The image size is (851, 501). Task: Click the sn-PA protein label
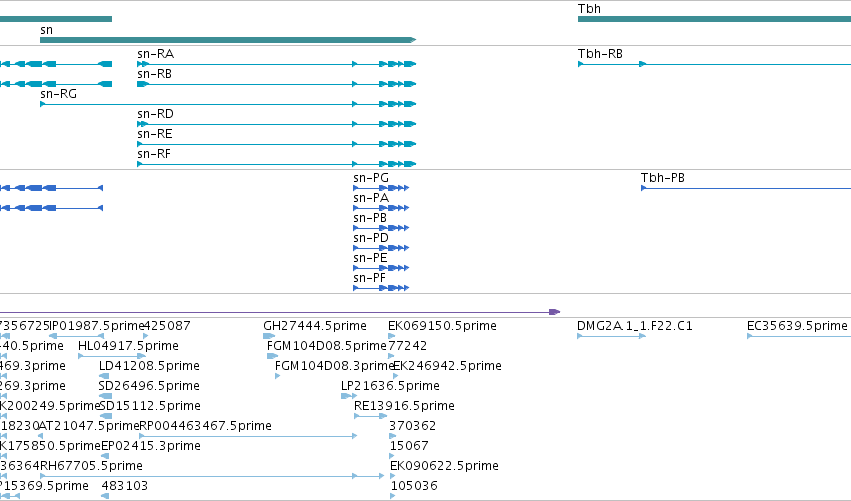371,198
